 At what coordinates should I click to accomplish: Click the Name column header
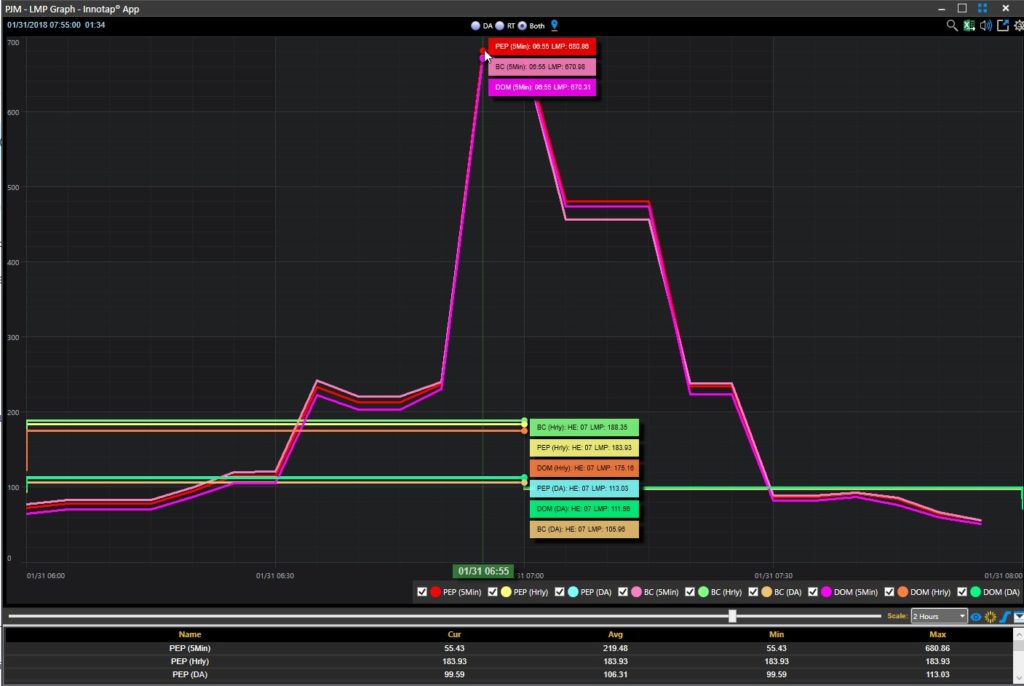coord(190,634)
